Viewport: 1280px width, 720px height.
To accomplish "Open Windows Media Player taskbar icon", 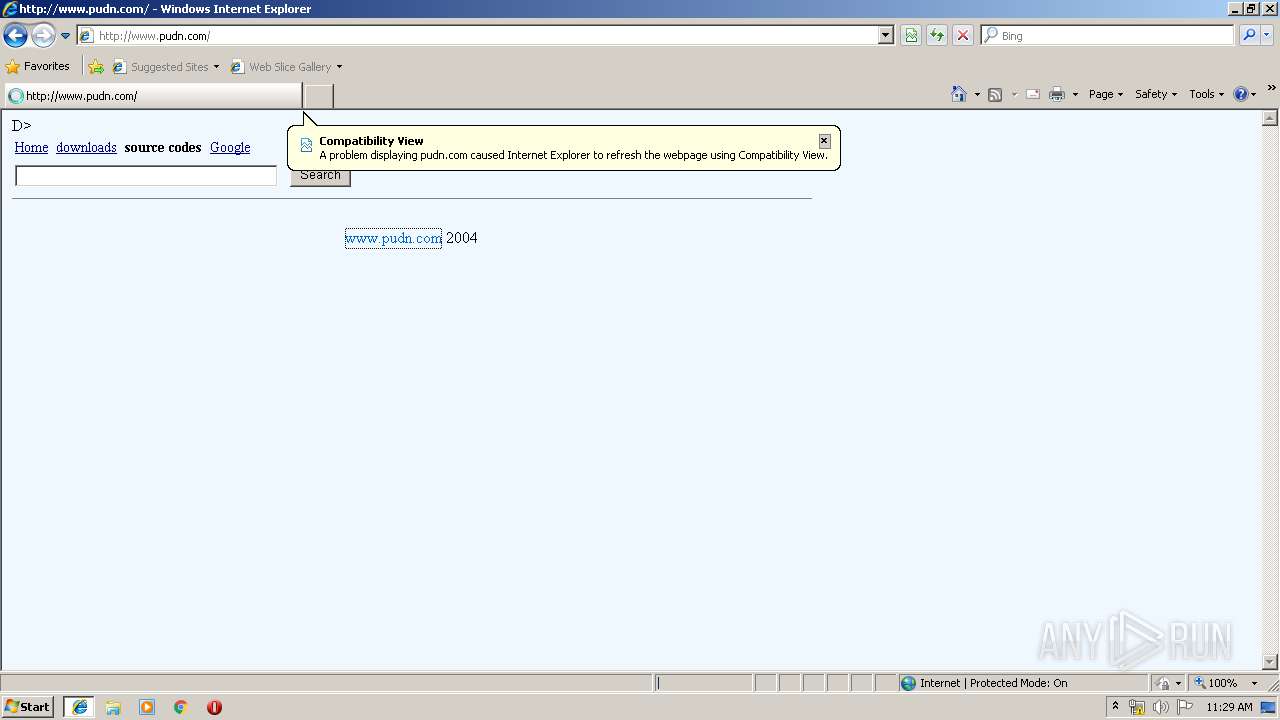I will [x=147, y=707].
